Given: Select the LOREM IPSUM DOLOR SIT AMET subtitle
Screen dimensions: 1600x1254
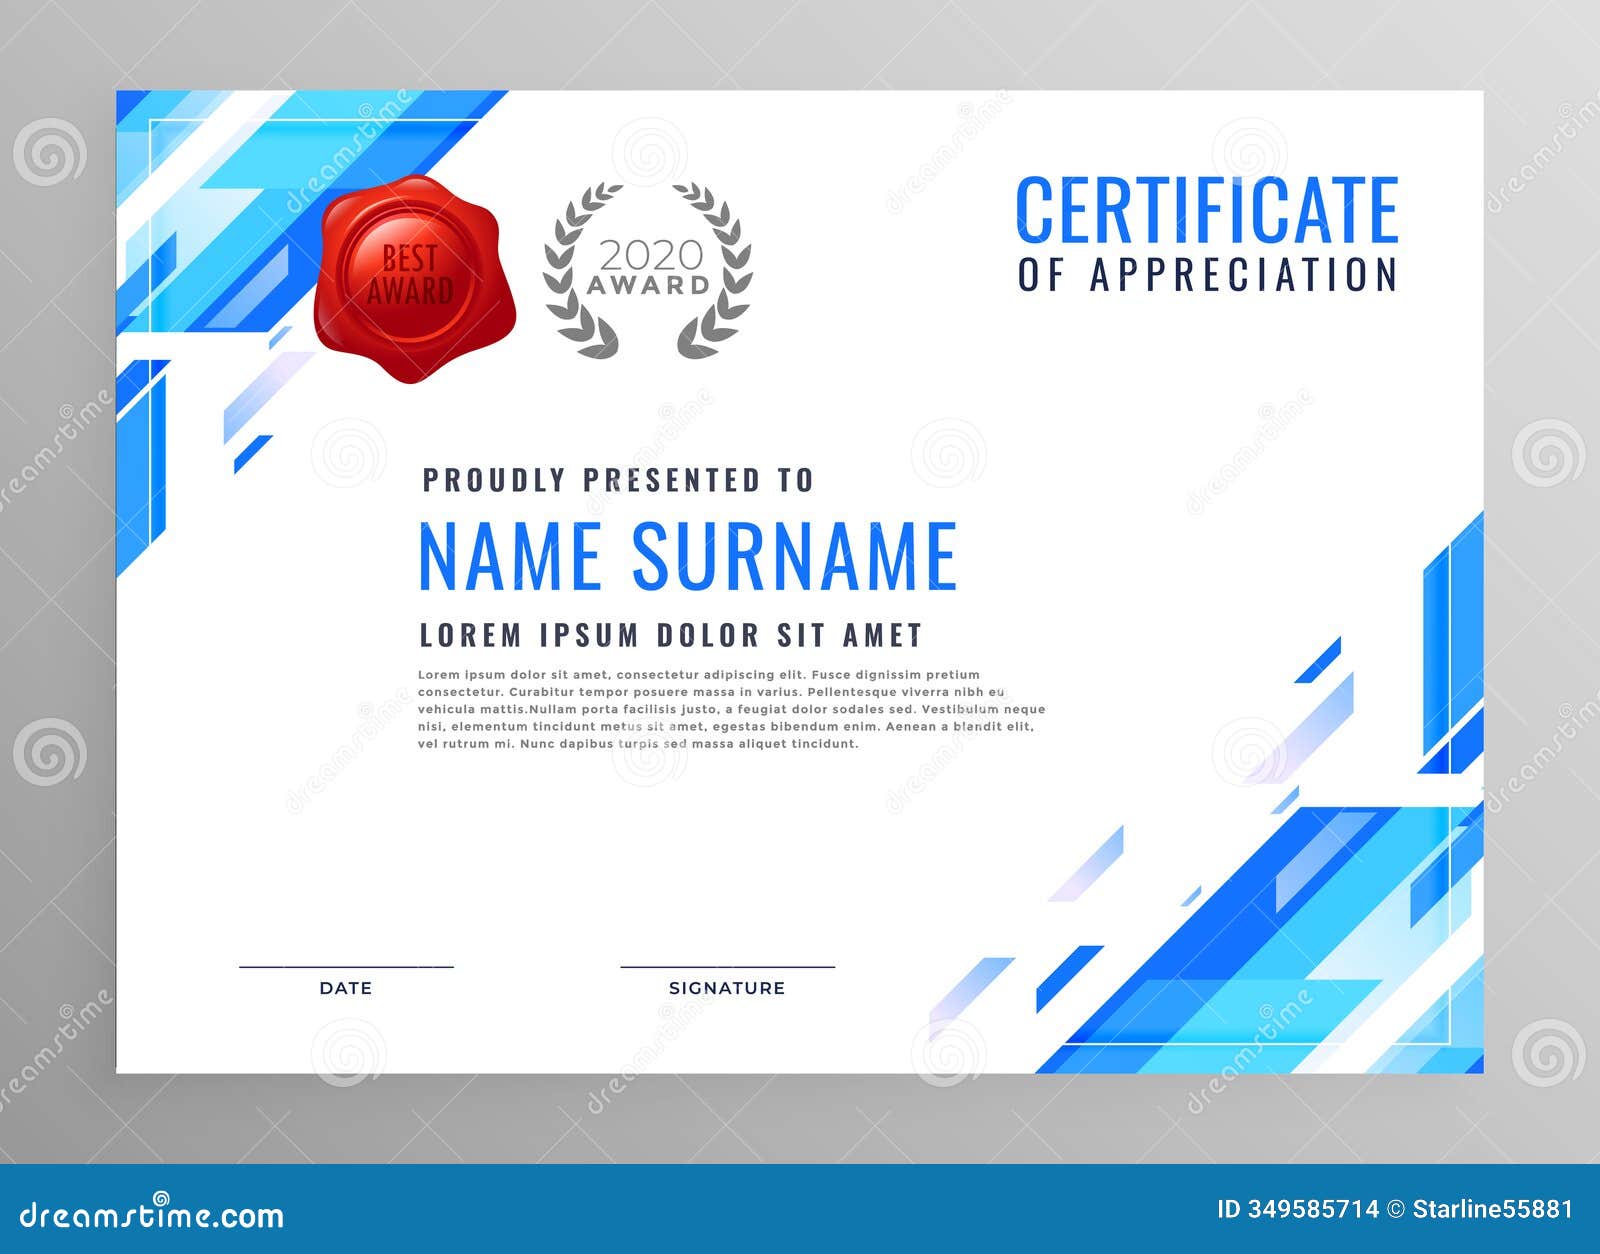Looking at the screenshot, I should [672, 631].
